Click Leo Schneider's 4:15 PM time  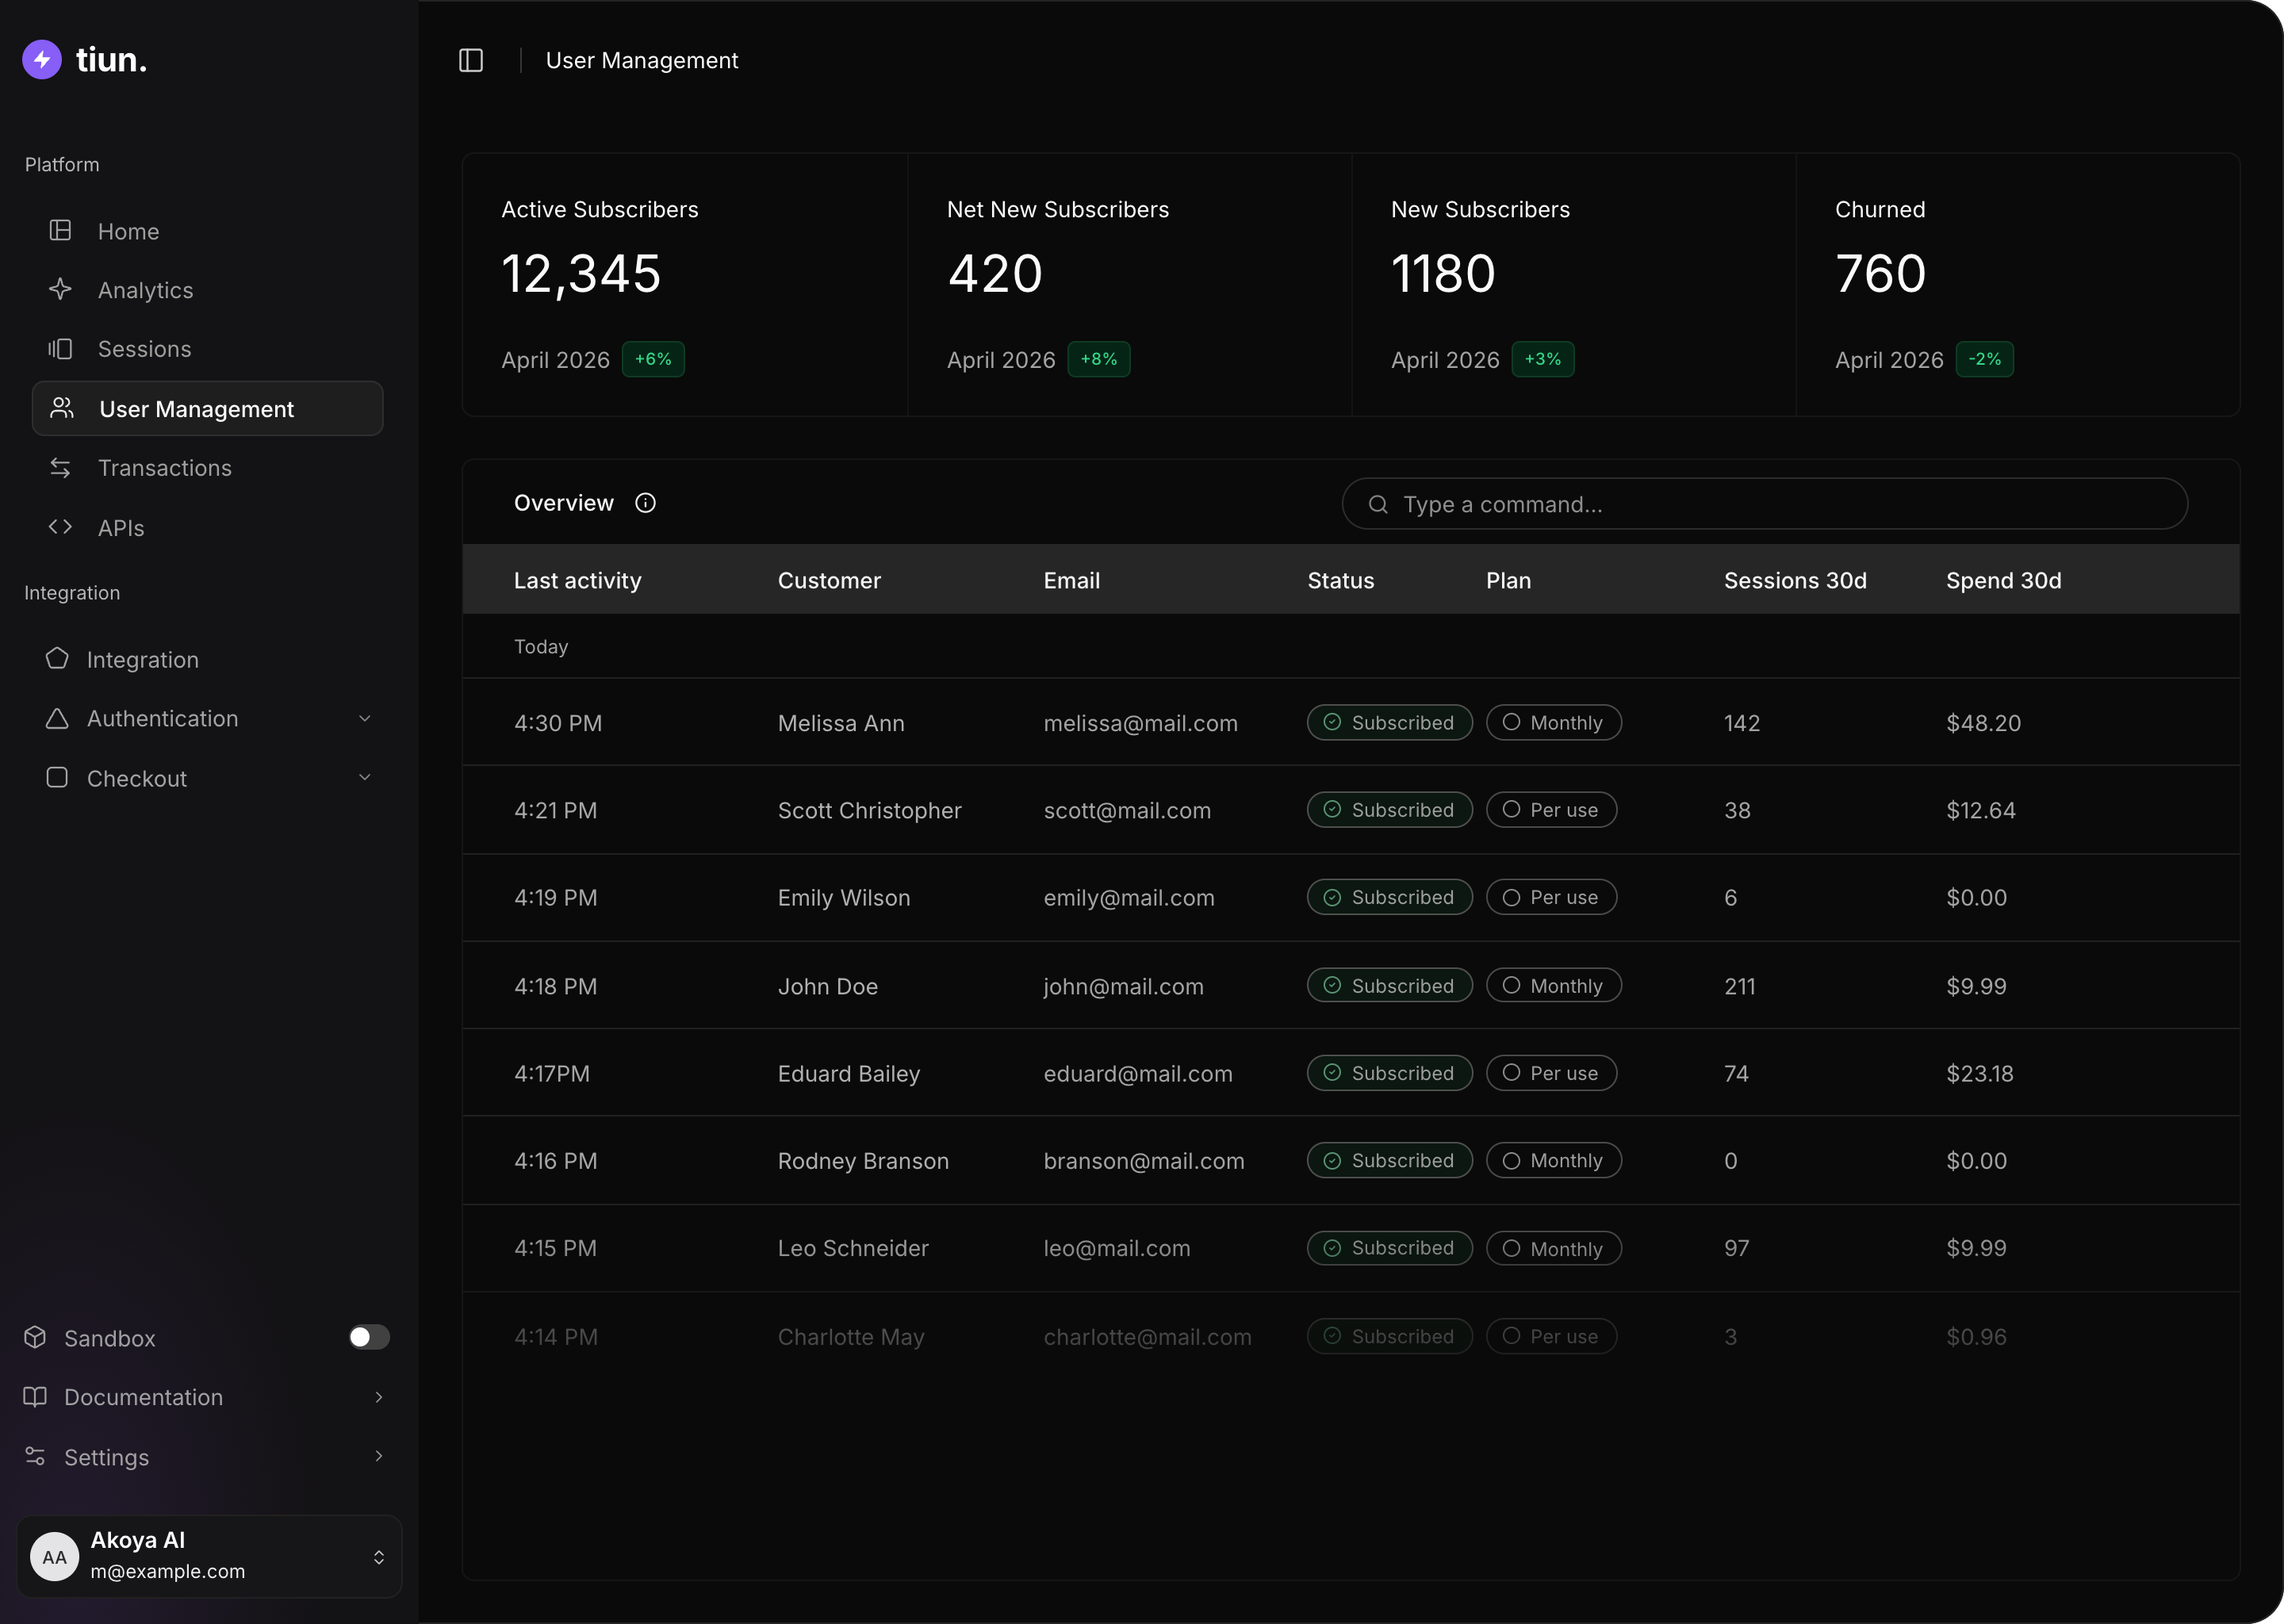click(x=555, y=1248)
